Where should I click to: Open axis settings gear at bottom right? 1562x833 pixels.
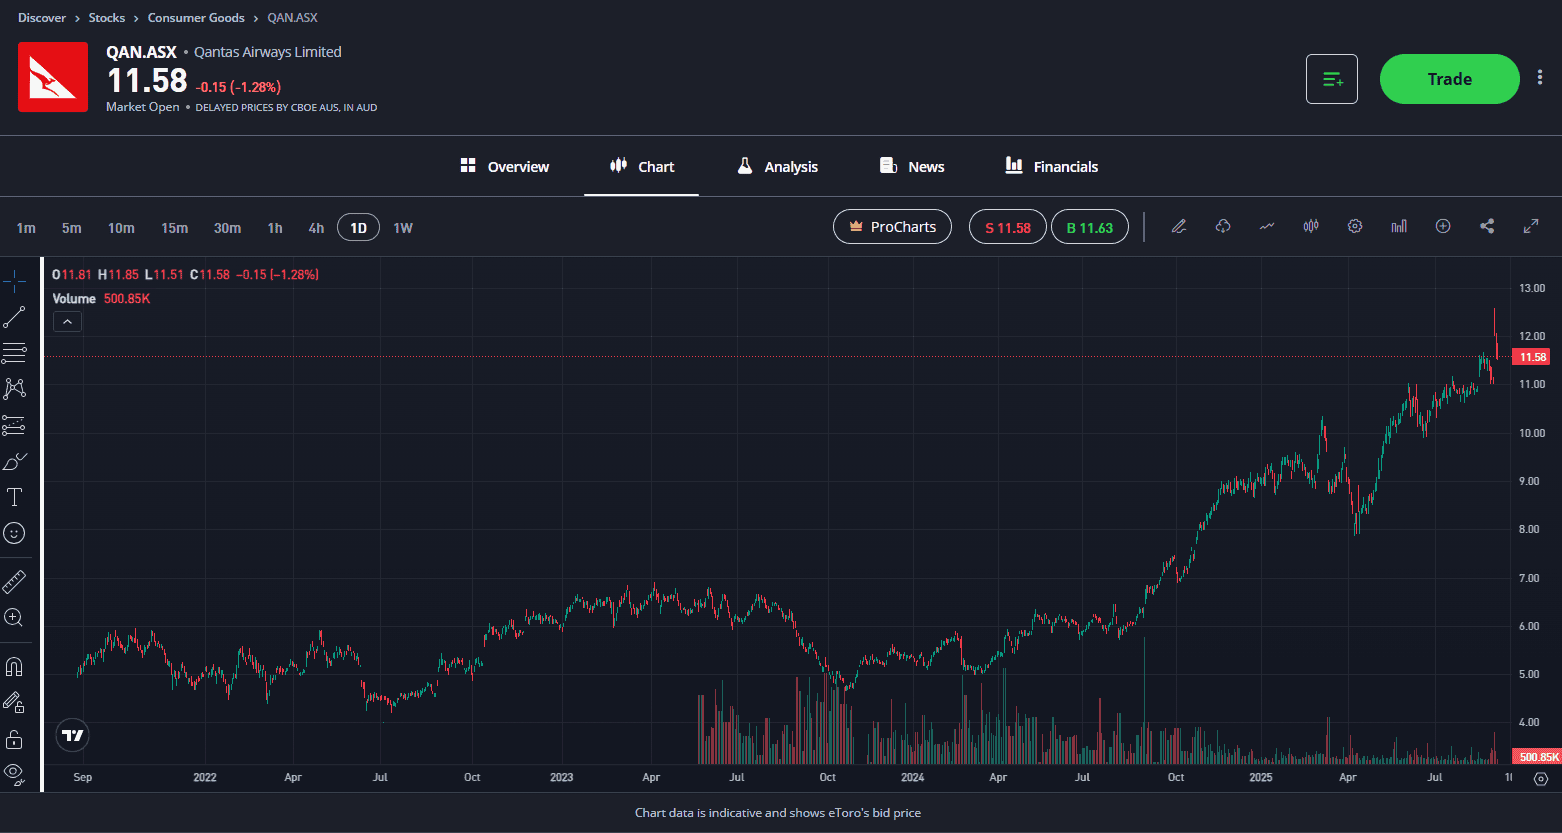point(1541,778)
